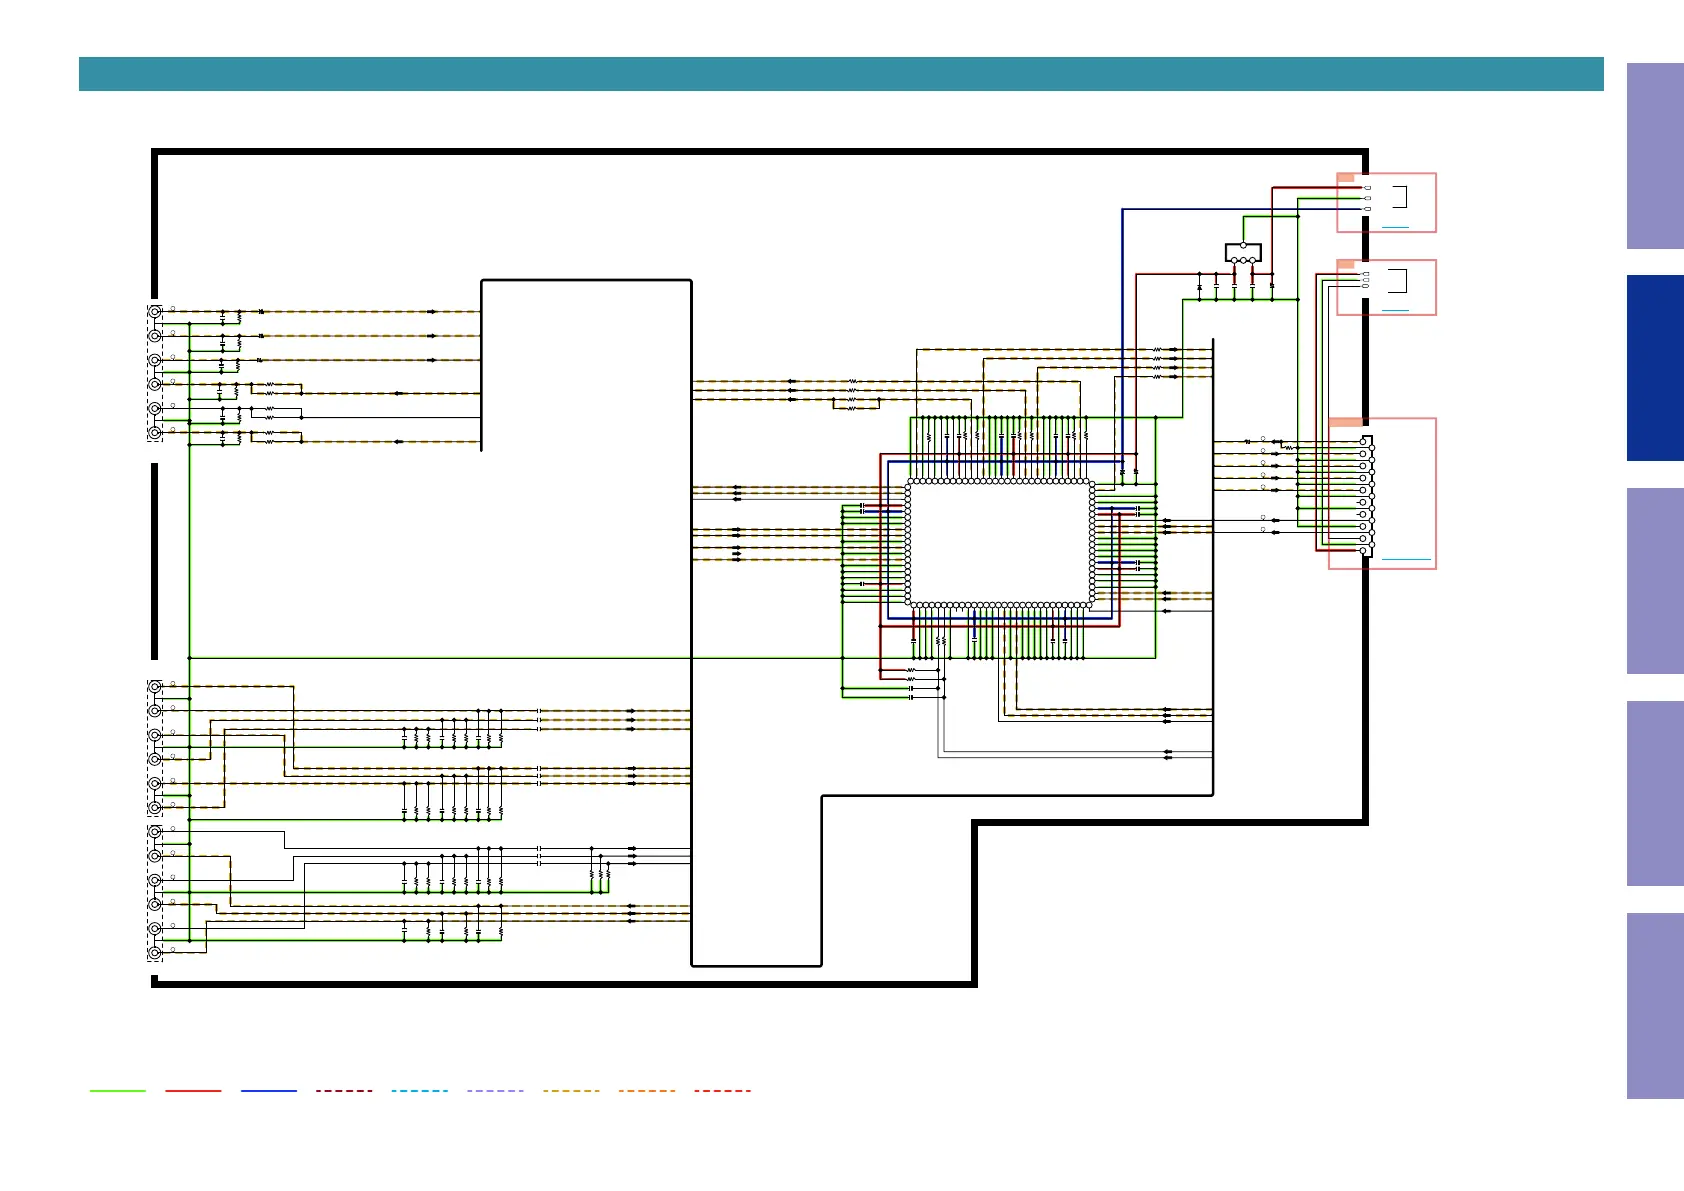Open the third side tab, below the dark blue one

[x=1655, y=581]
